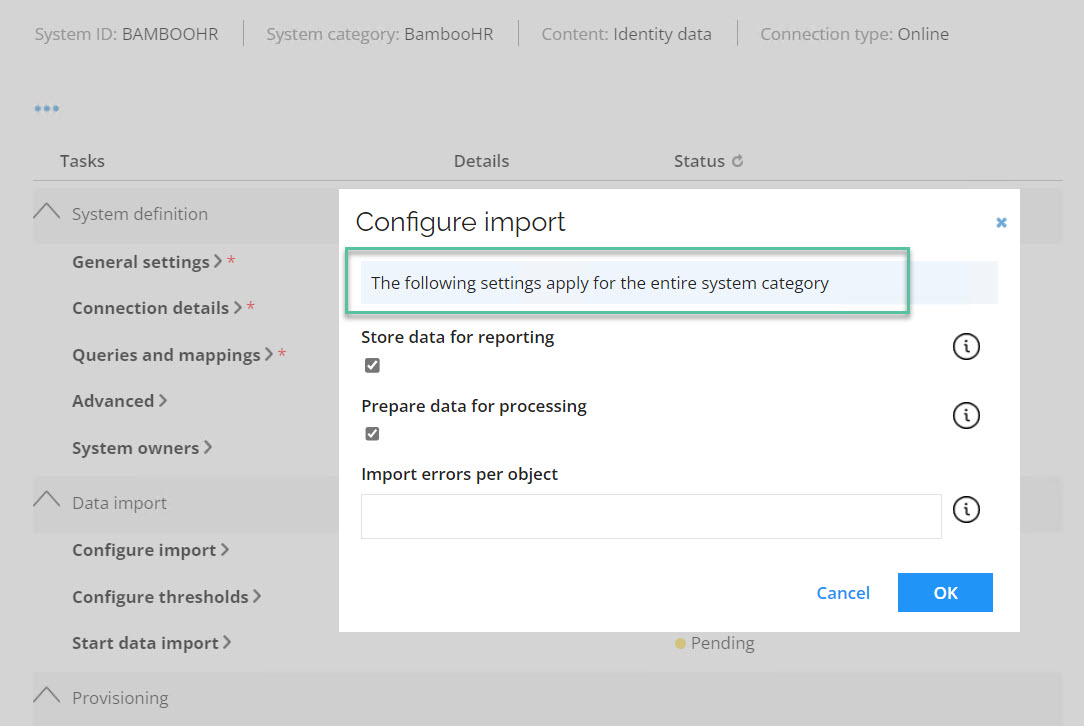
Task: Click the Status column header text
Action: click(699, 161)
